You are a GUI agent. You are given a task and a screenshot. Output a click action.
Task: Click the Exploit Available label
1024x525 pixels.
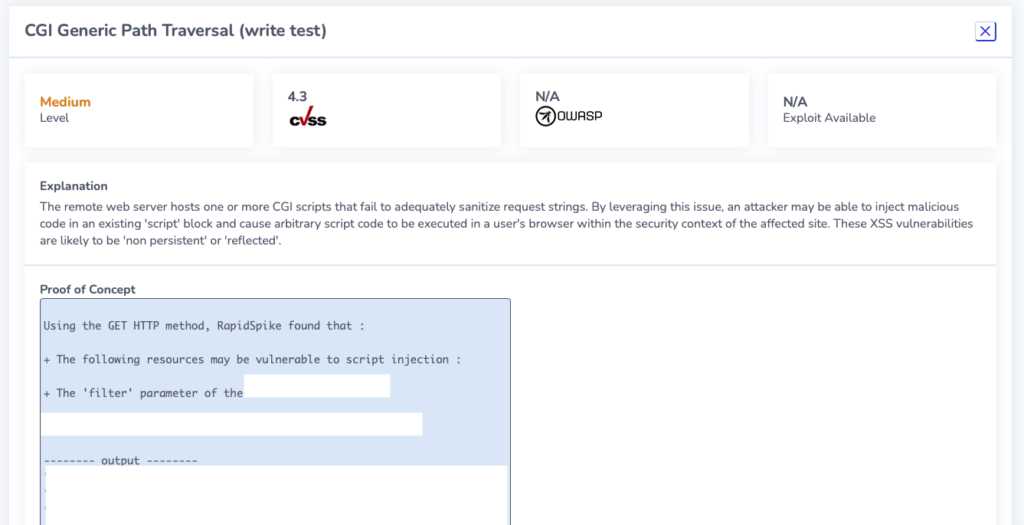829,118
